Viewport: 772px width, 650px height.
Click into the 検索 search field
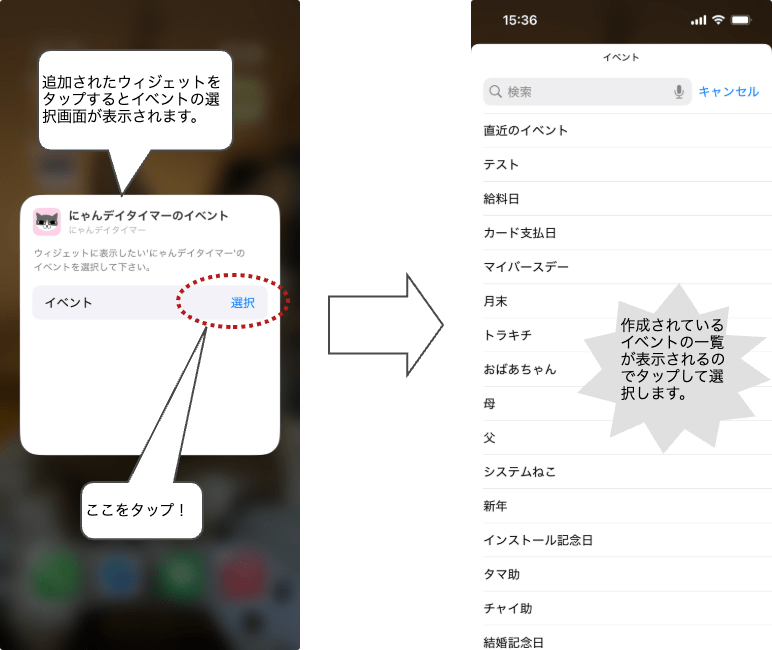tap(585, 92)
